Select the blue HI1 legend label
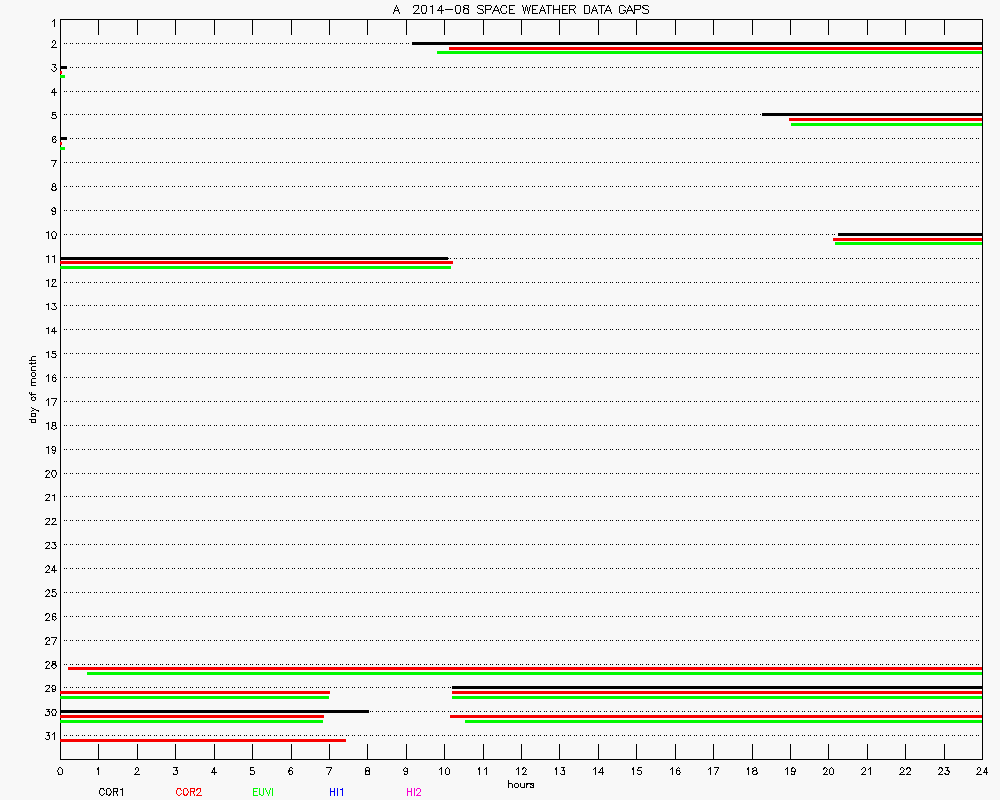This screenshot has height=800, width=1000. click(x=336, y=792)
